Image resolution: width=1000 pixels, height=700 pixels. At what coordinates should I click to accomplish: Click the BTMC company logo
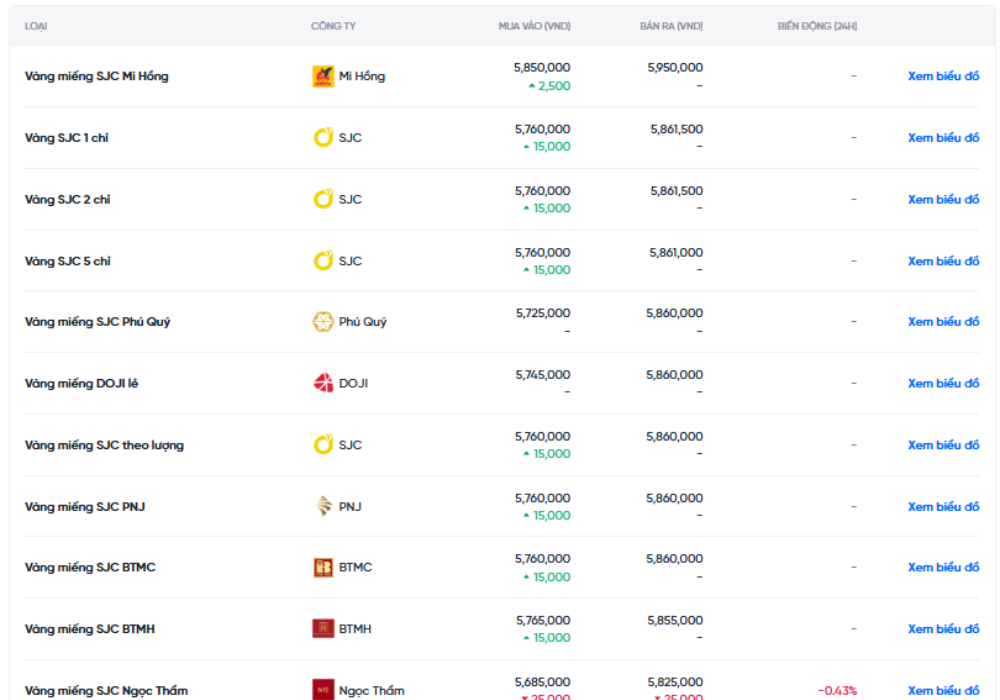323,567
